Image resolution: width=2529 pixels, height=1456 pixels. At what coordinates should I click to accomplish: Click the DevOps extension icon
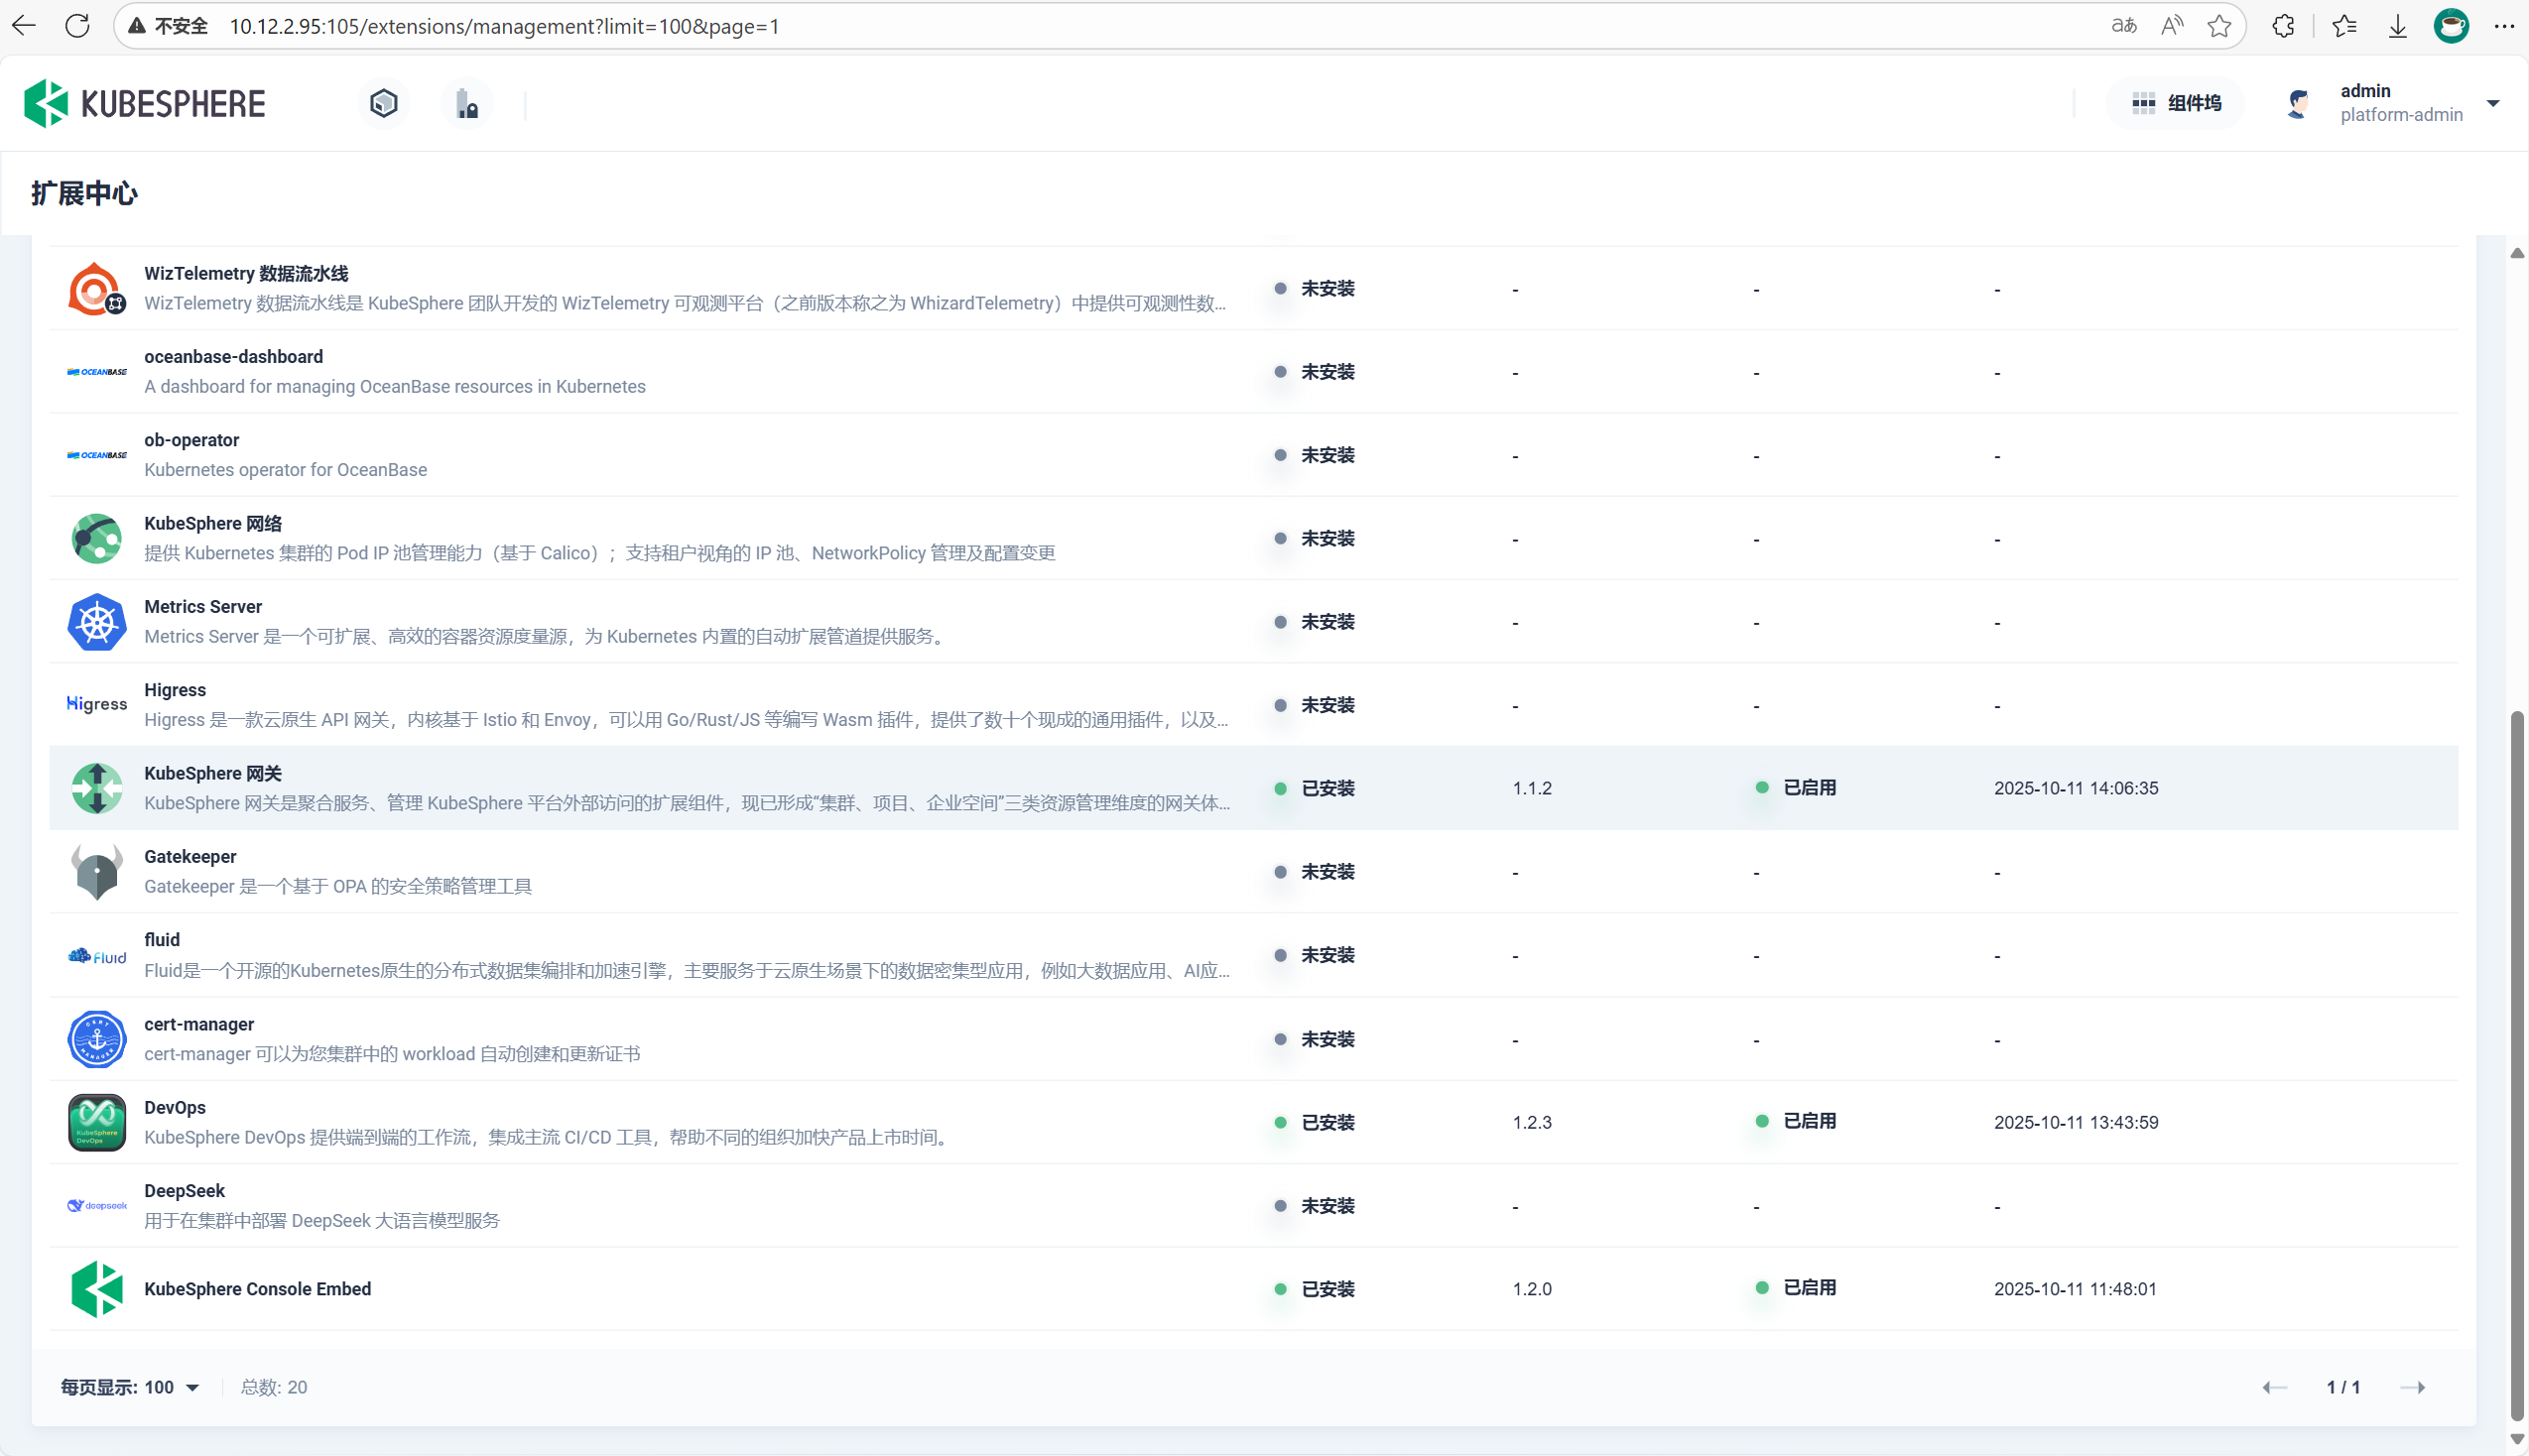[97, 1122]
